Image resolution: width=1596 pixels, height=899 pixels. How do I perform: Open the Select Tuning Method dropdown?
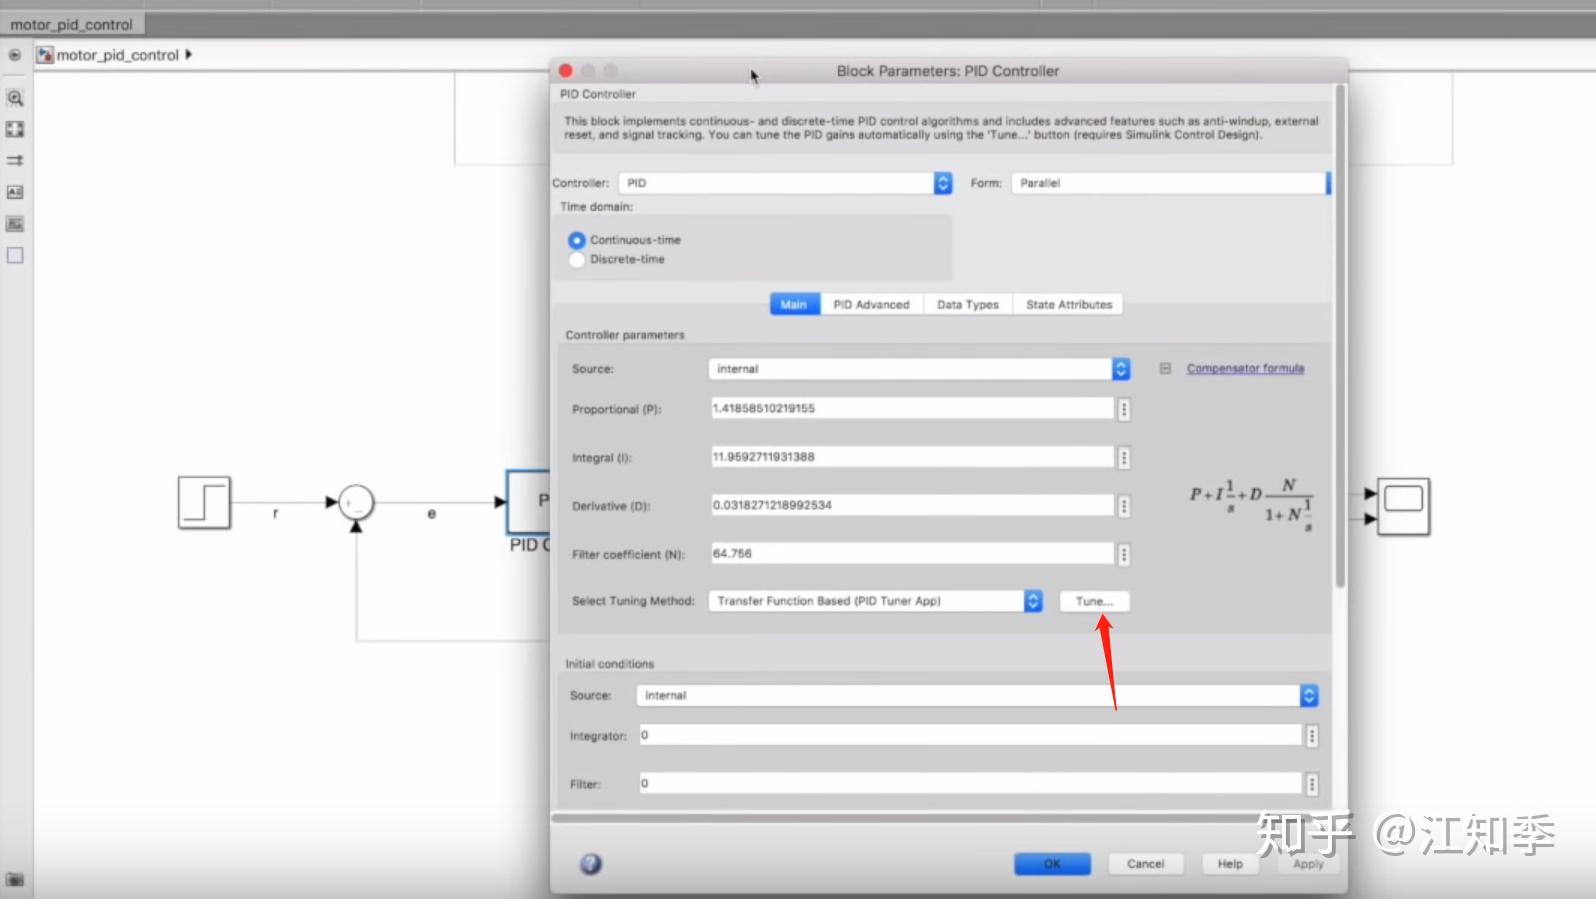[x=875, y=601]
